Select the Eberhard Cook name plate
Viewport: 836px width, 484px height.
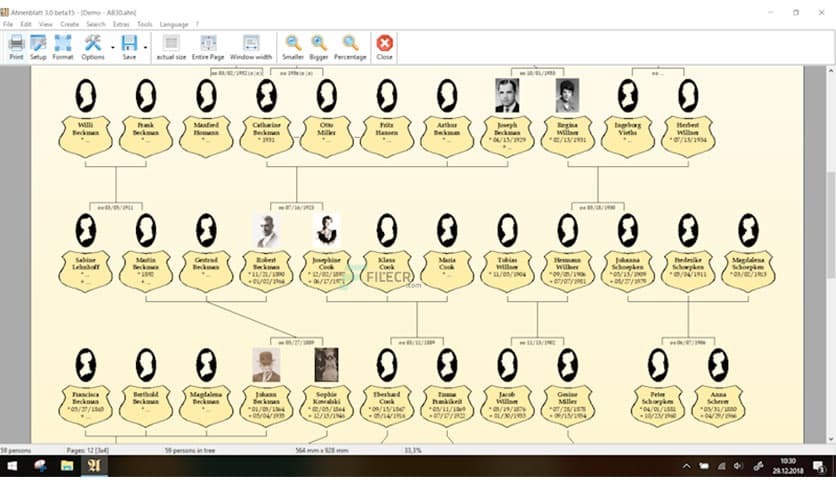click(387, 405)
